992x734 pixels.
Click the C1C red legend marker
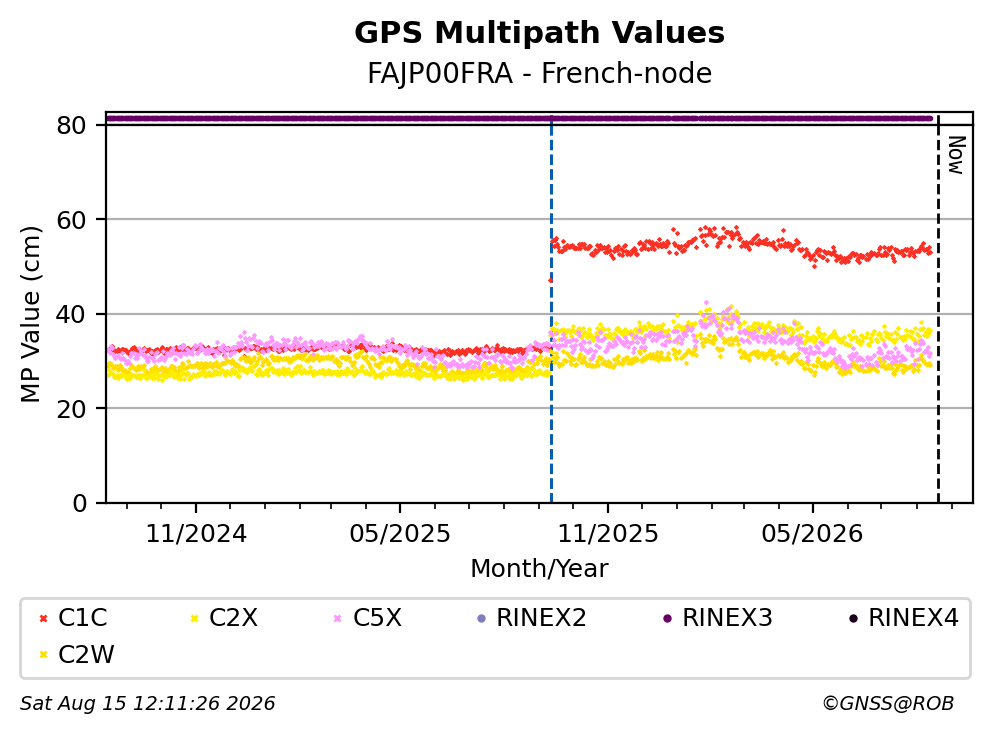tap(43, 618)
